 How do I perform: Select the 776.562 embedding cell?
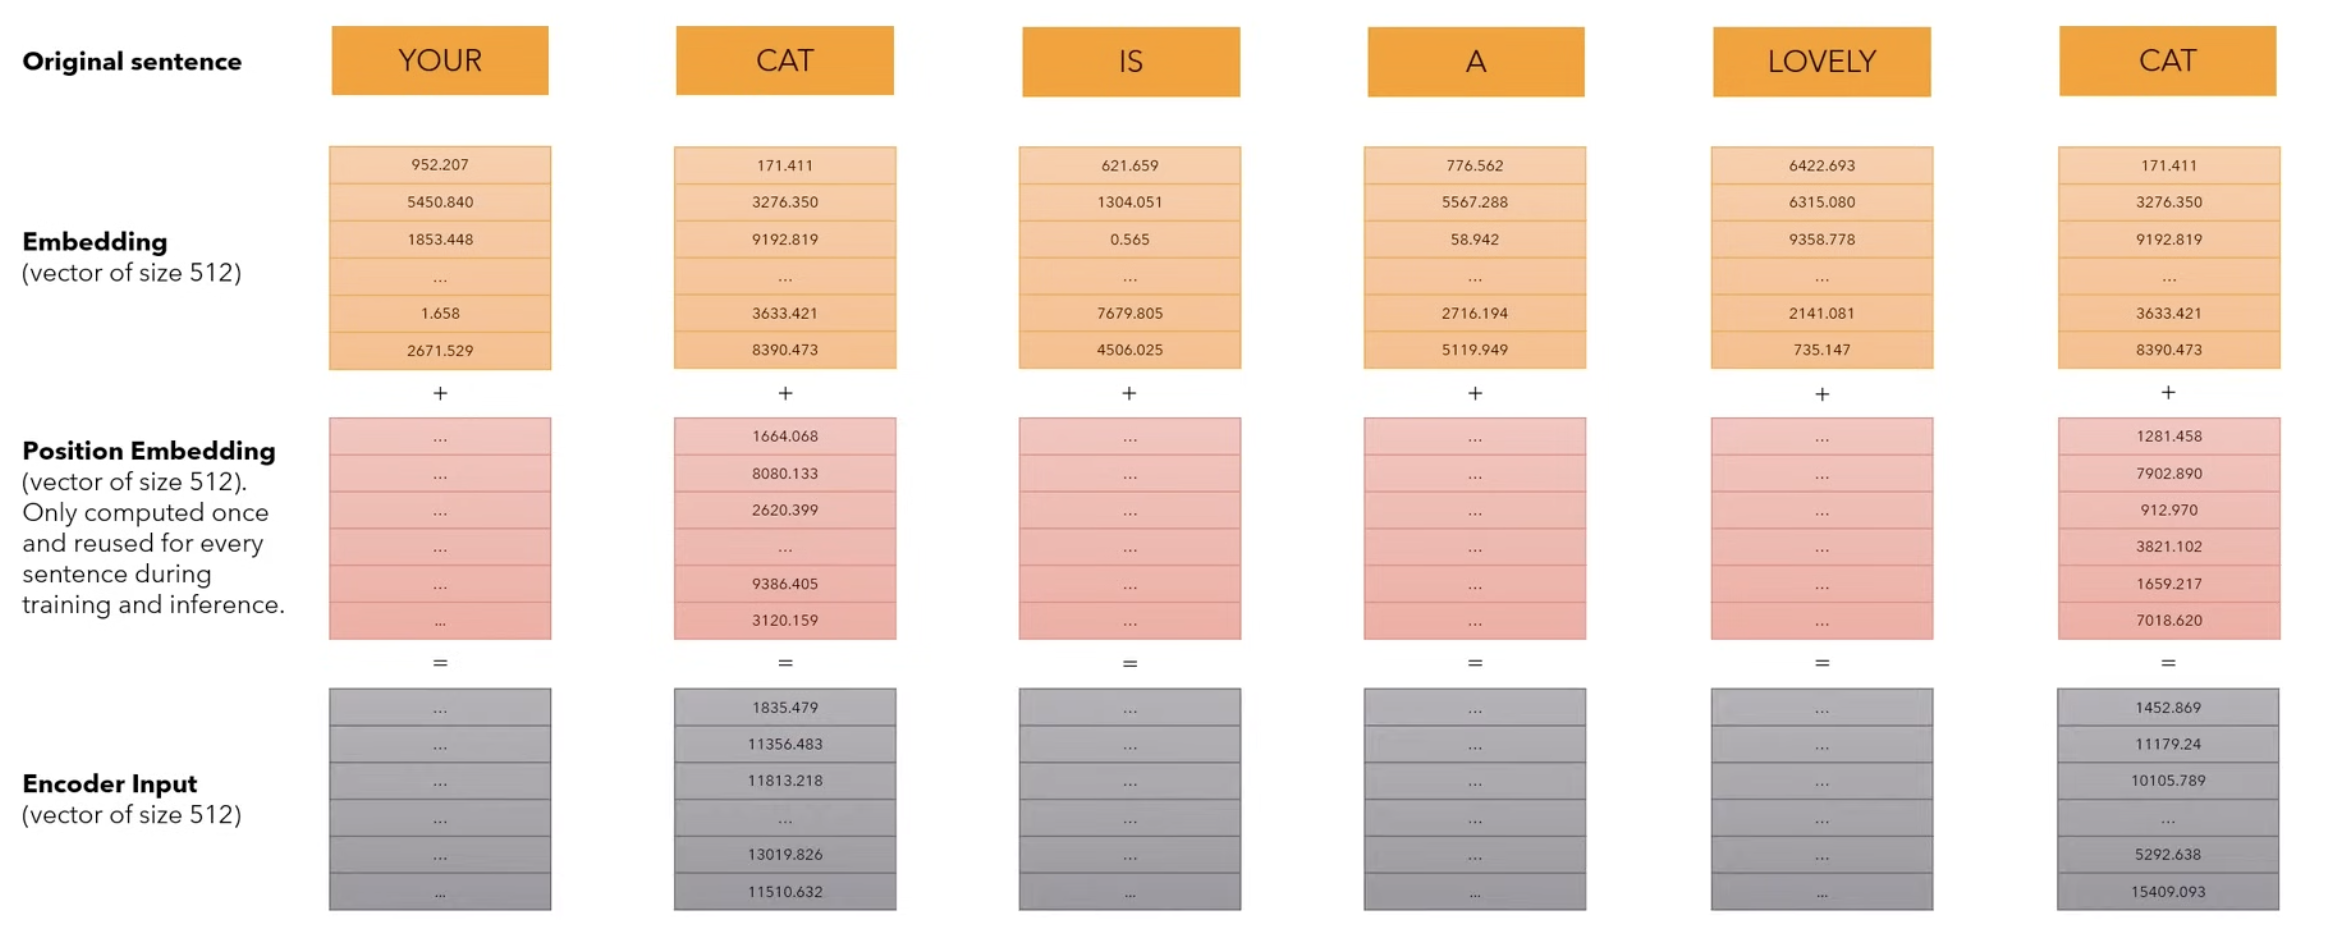[x=1475, y=166]
